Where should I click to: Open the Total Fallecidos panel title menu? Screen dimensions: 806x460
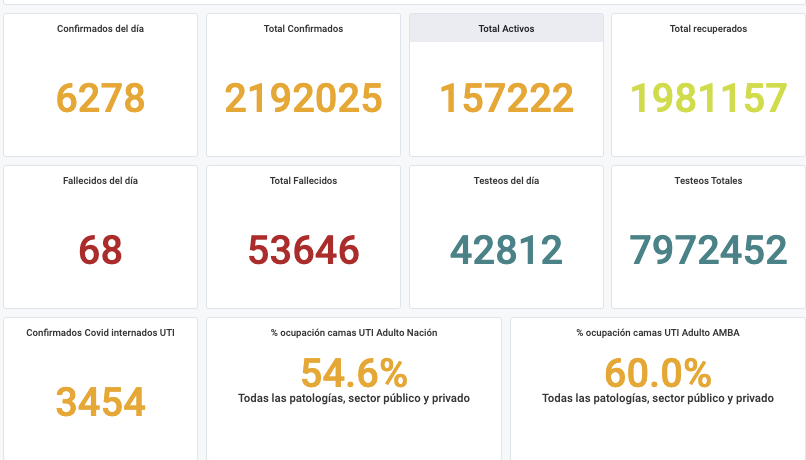[303, 181]
